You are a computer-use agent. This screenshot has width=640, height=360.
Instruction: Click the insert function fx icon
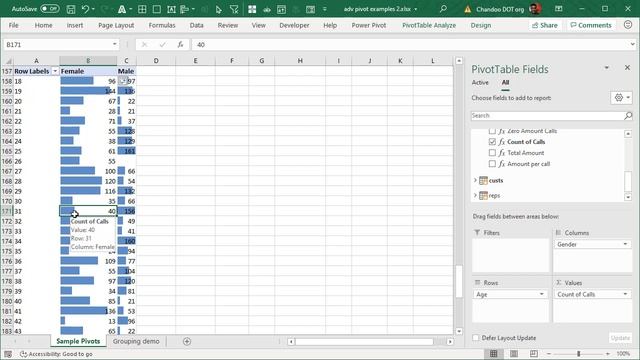180,44
